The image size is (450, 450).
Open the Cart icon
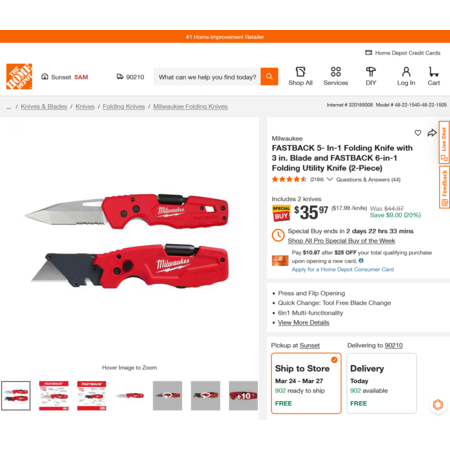click(434, 76)
